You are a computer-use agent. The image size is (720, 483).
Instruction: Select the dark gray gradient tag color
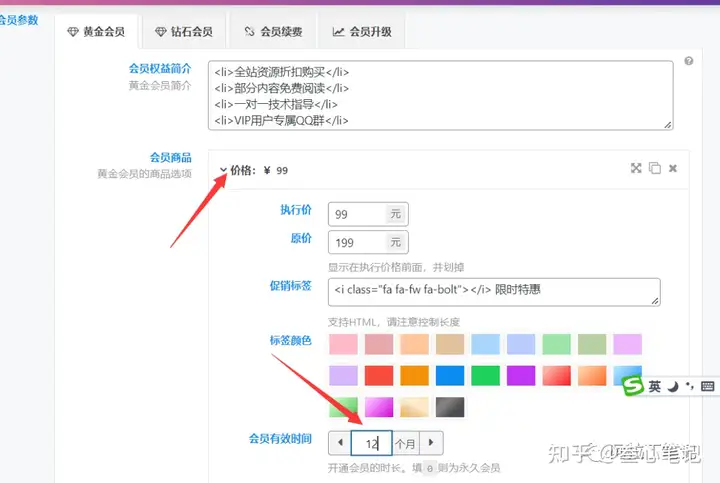click(x=450, y=407)
